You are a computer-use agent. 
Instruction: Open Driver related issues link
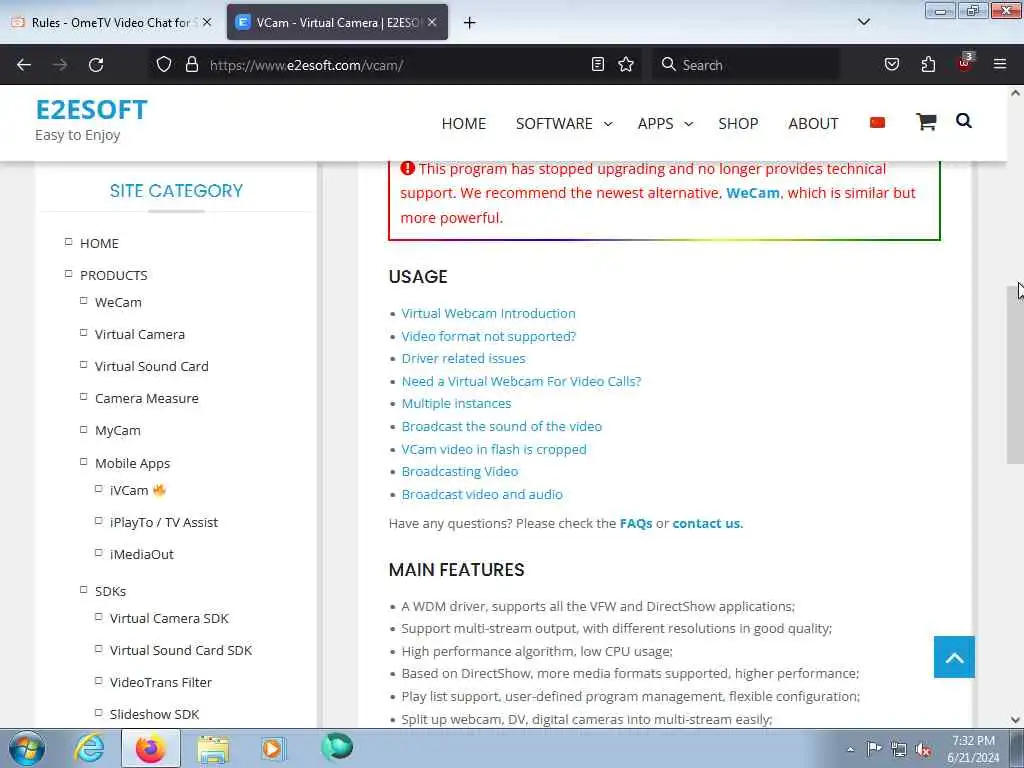click(x=463, y=359)
